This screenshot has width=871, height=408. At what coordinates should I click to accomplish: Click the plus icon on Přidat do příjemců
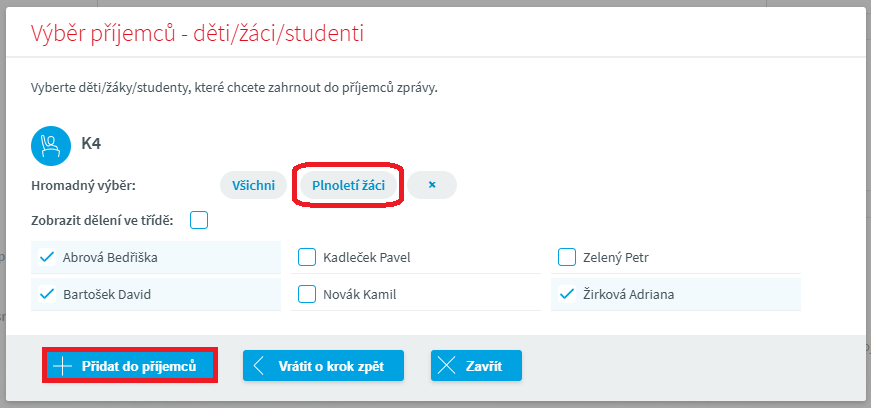click(x=62, y=366)
